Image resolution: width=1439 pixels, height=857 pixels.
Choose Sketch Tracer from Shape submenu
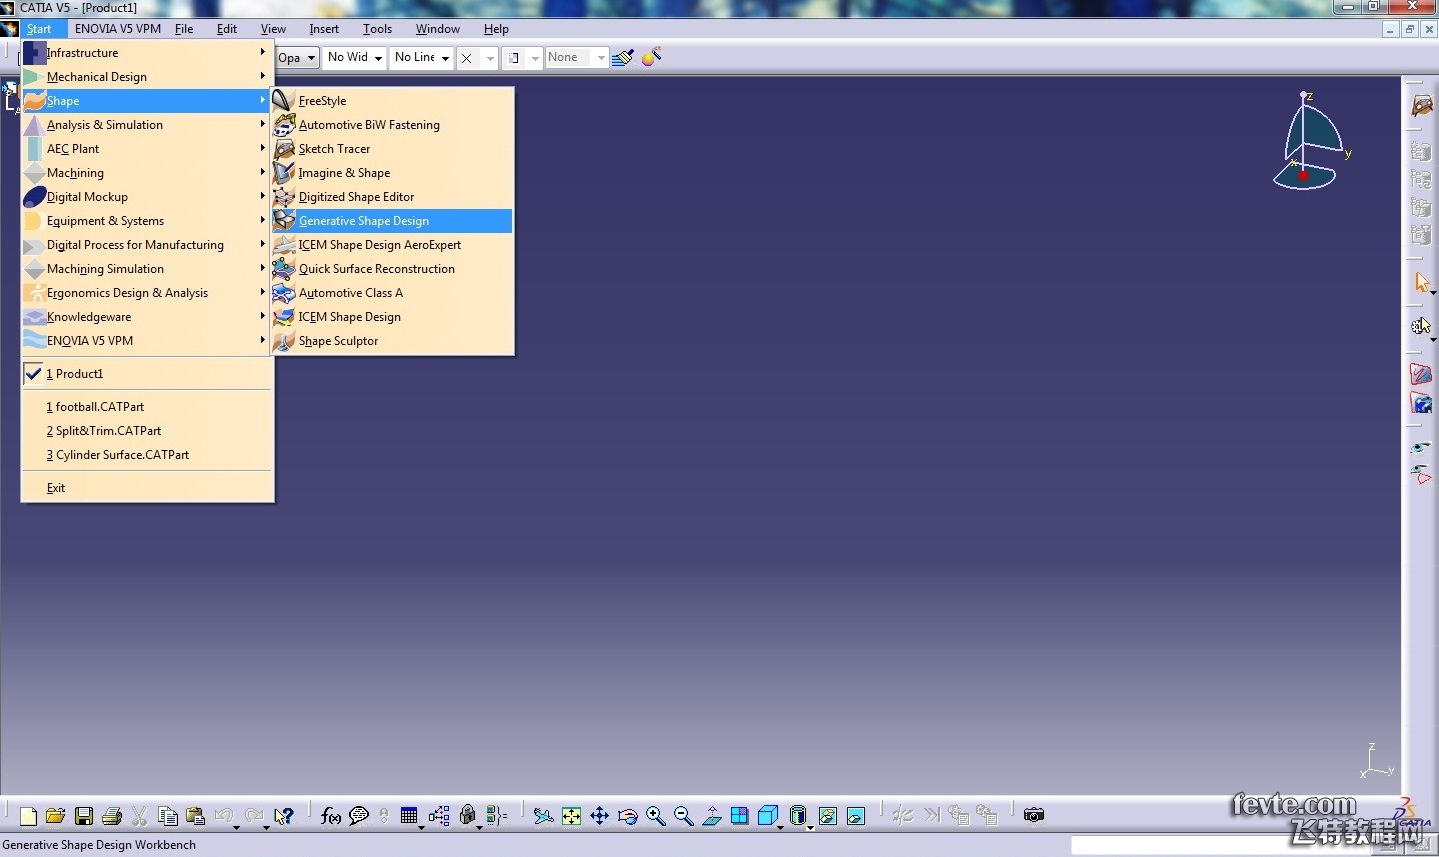point(392,149)
